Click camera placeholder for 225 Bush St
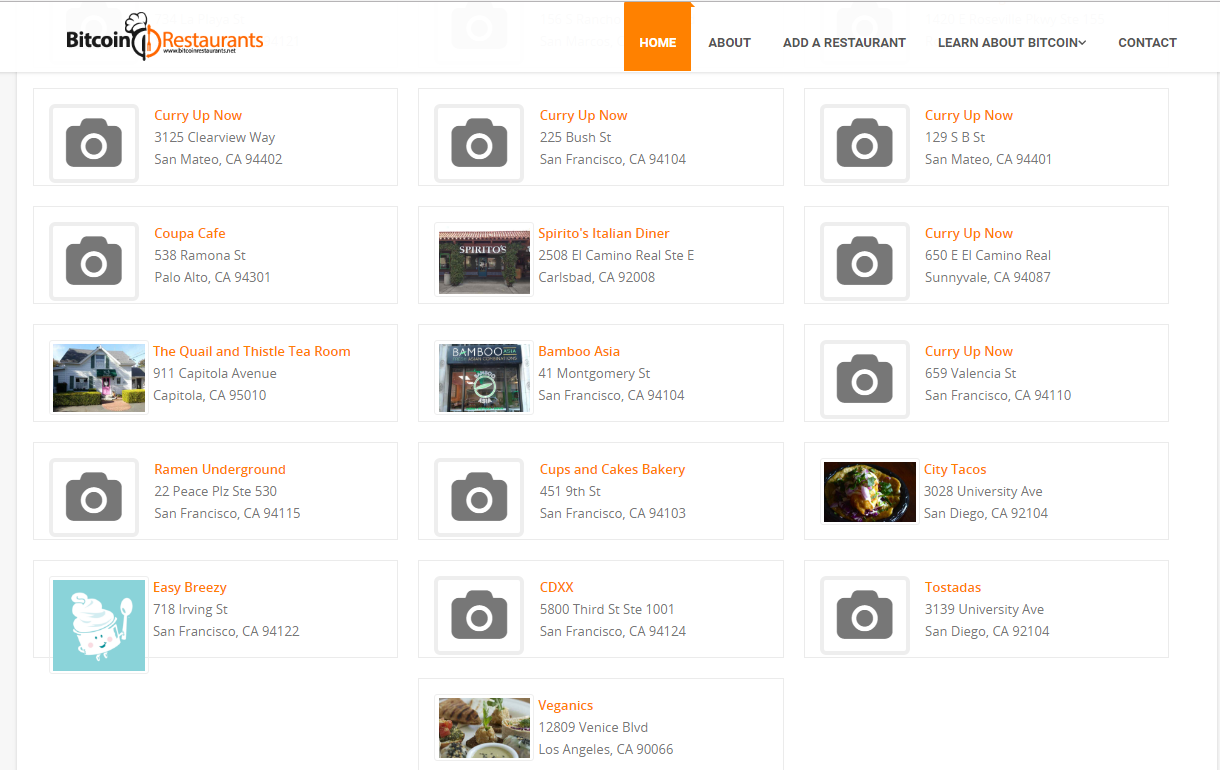 point(479,143)
